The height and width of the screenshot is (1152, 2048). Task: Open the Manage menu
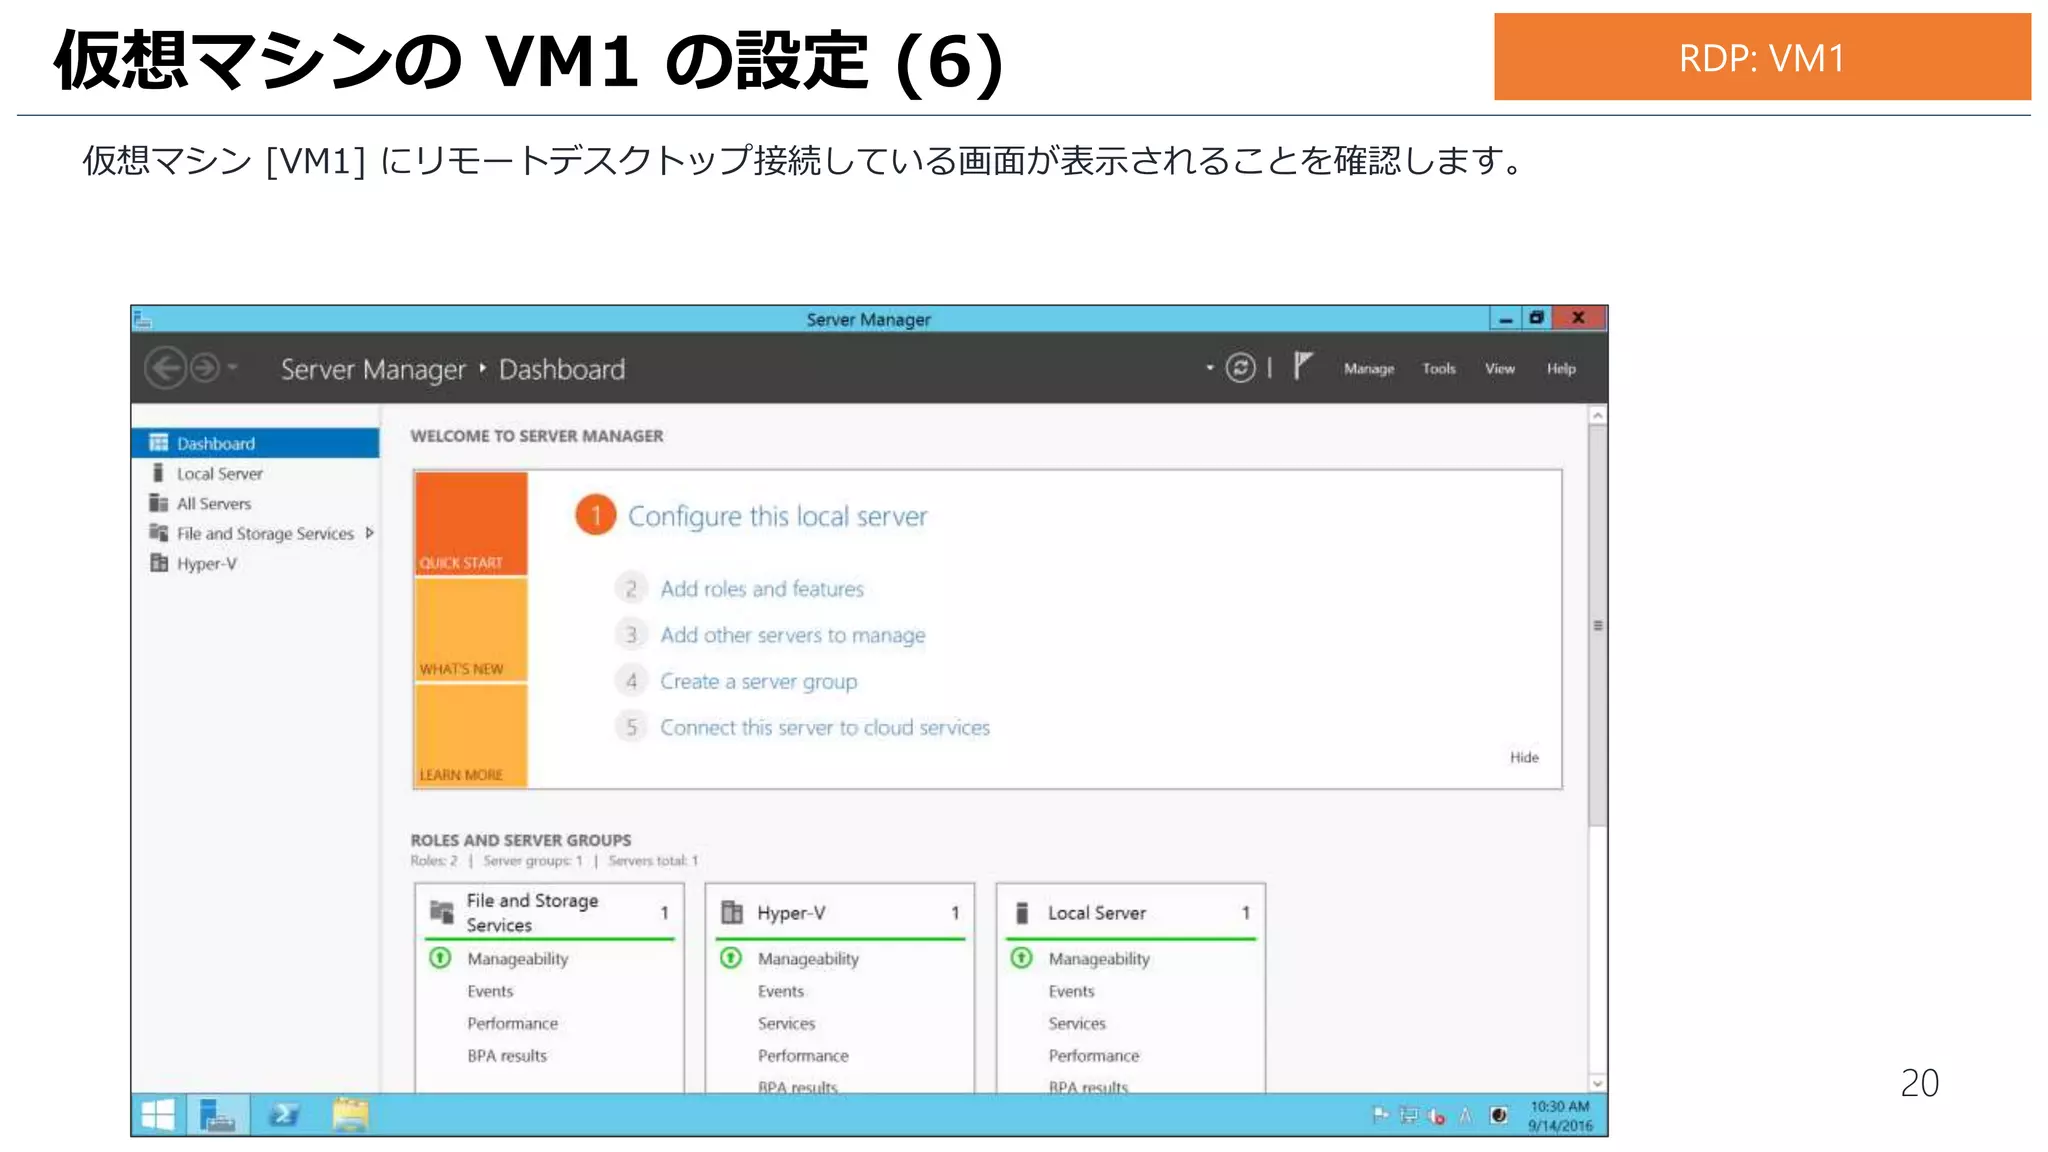pos(1368,369)
